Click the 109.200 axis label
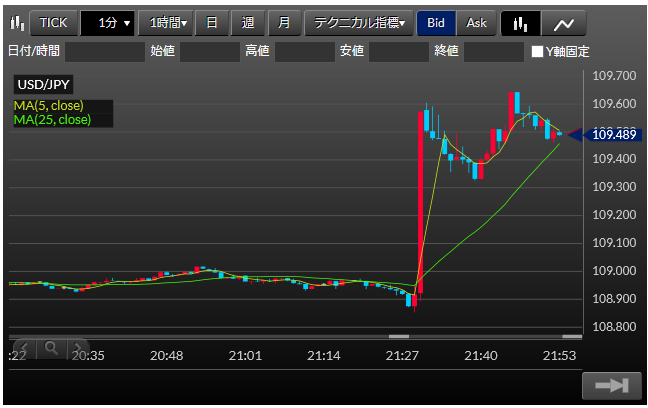648x408 pixels. click(614, 215)
